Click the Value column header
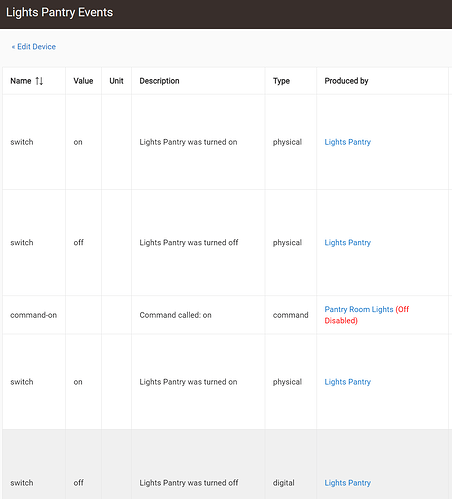Image resolution: width=452 pixels, height=499 pixels. 83,81
